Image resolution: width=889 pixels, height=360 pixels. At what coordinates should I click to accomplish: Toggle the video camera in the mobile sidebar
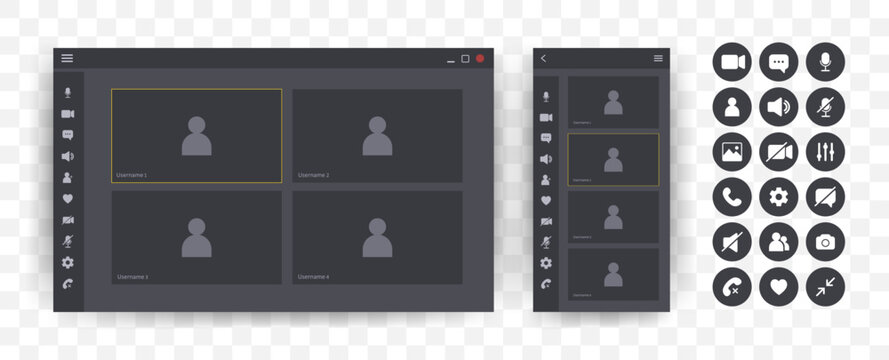pyautogui.click(x=546, y=117)
